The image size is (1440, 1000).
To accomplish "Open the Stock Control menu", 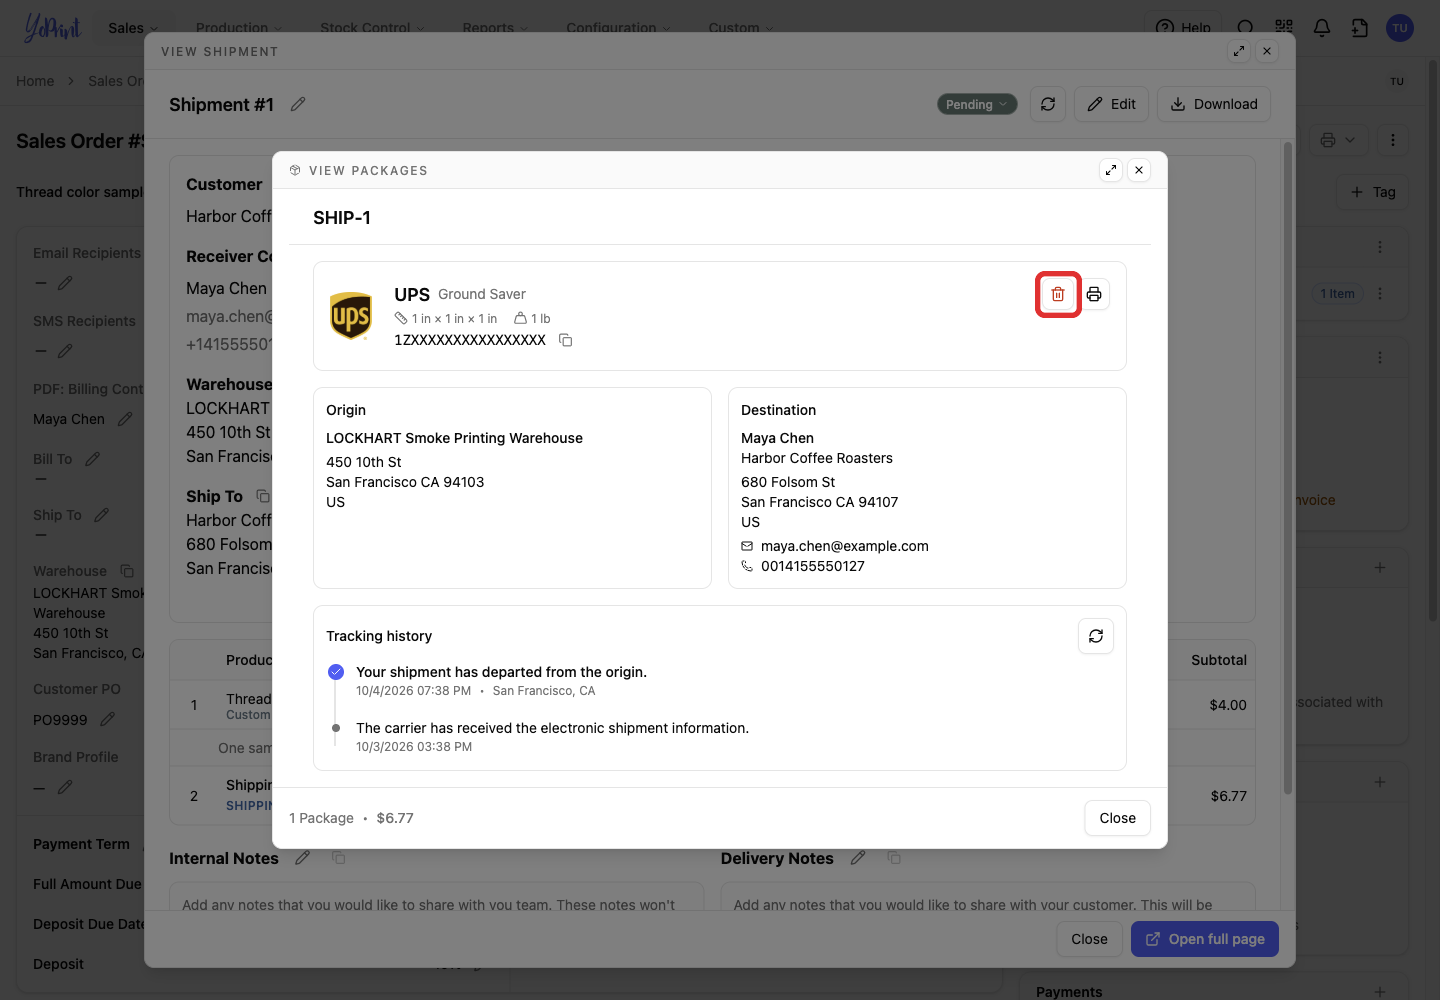I will [x=372, y=28].
